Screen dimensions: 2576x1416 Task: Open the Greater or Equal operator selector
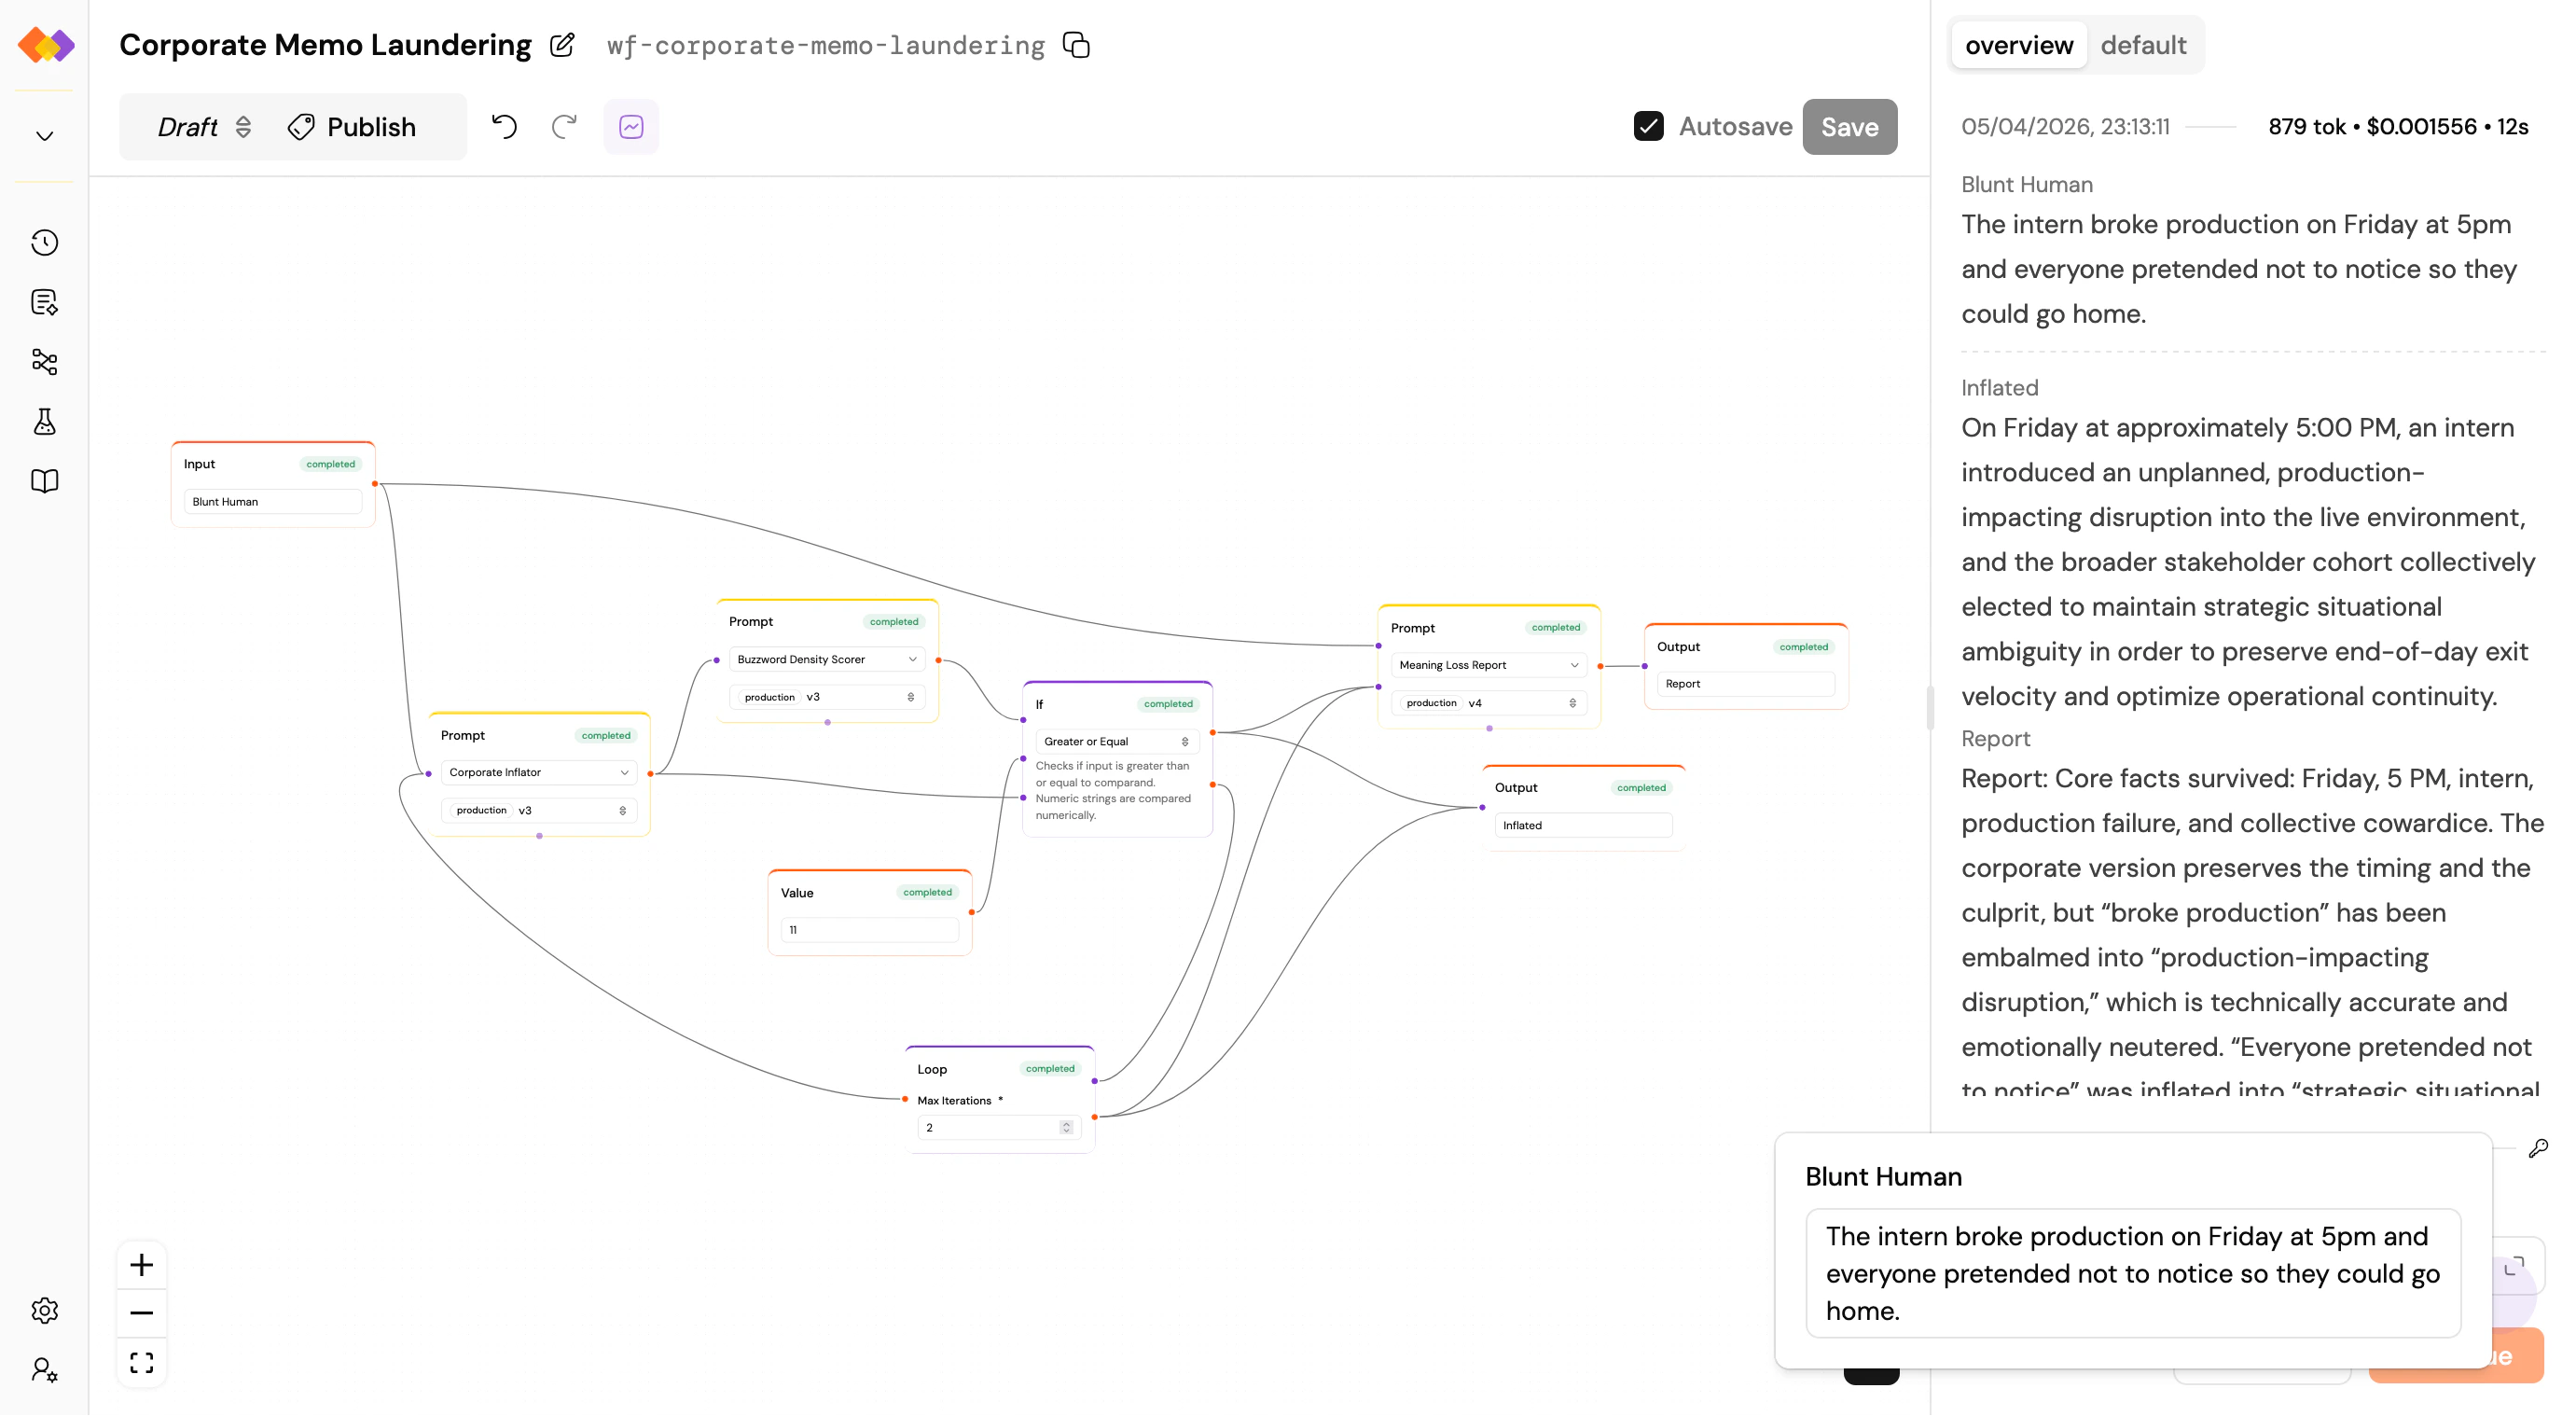pyautogui.click(x=1116, y=742)
